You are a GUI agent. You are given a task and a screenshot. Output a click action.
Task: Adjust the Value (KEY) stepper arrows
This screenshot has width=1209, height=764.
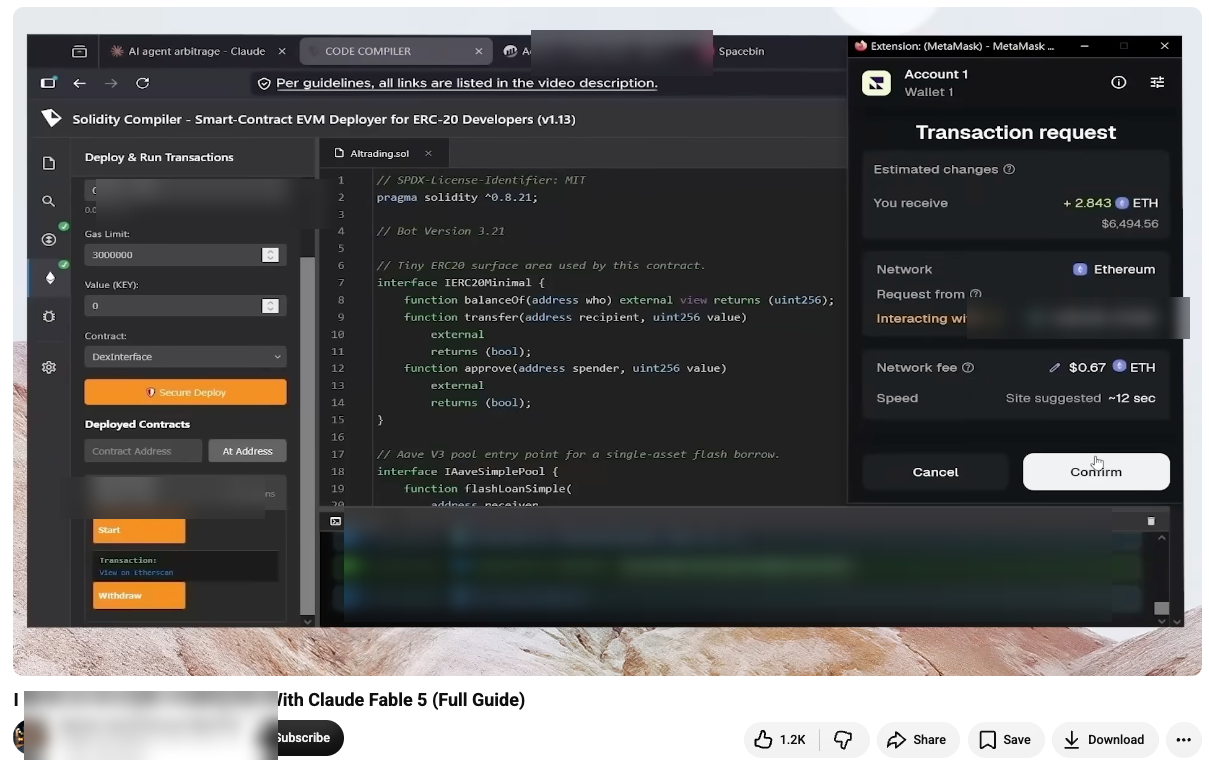(x=270, y=306)
